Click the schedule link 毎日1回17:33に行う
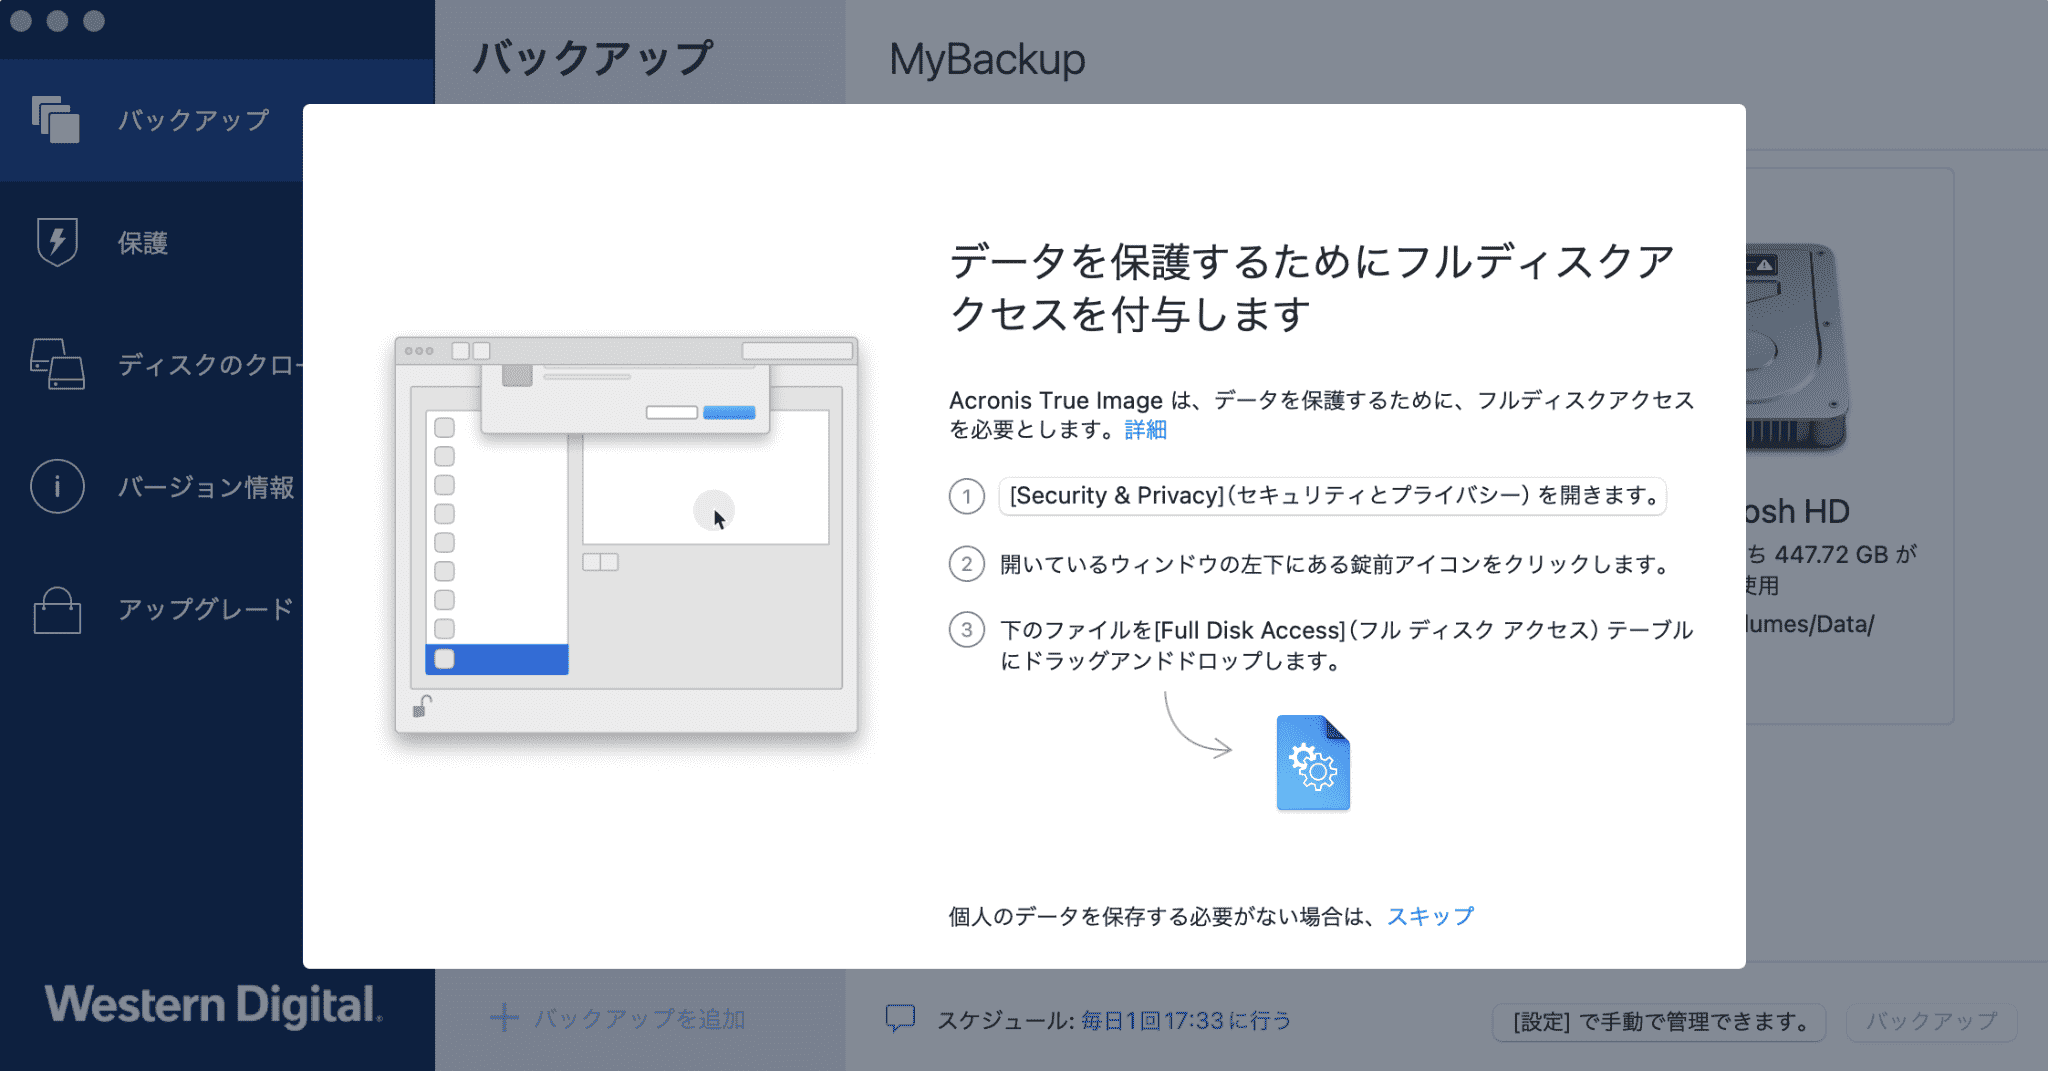Screen dimensions: 2048x1071 (x=1186, y=1020)
